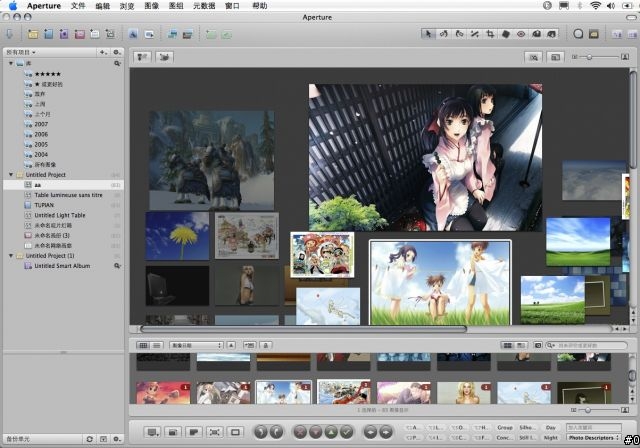Toggle the viewer-only layout button
The image size is (640, 448).
coord(235,432)
